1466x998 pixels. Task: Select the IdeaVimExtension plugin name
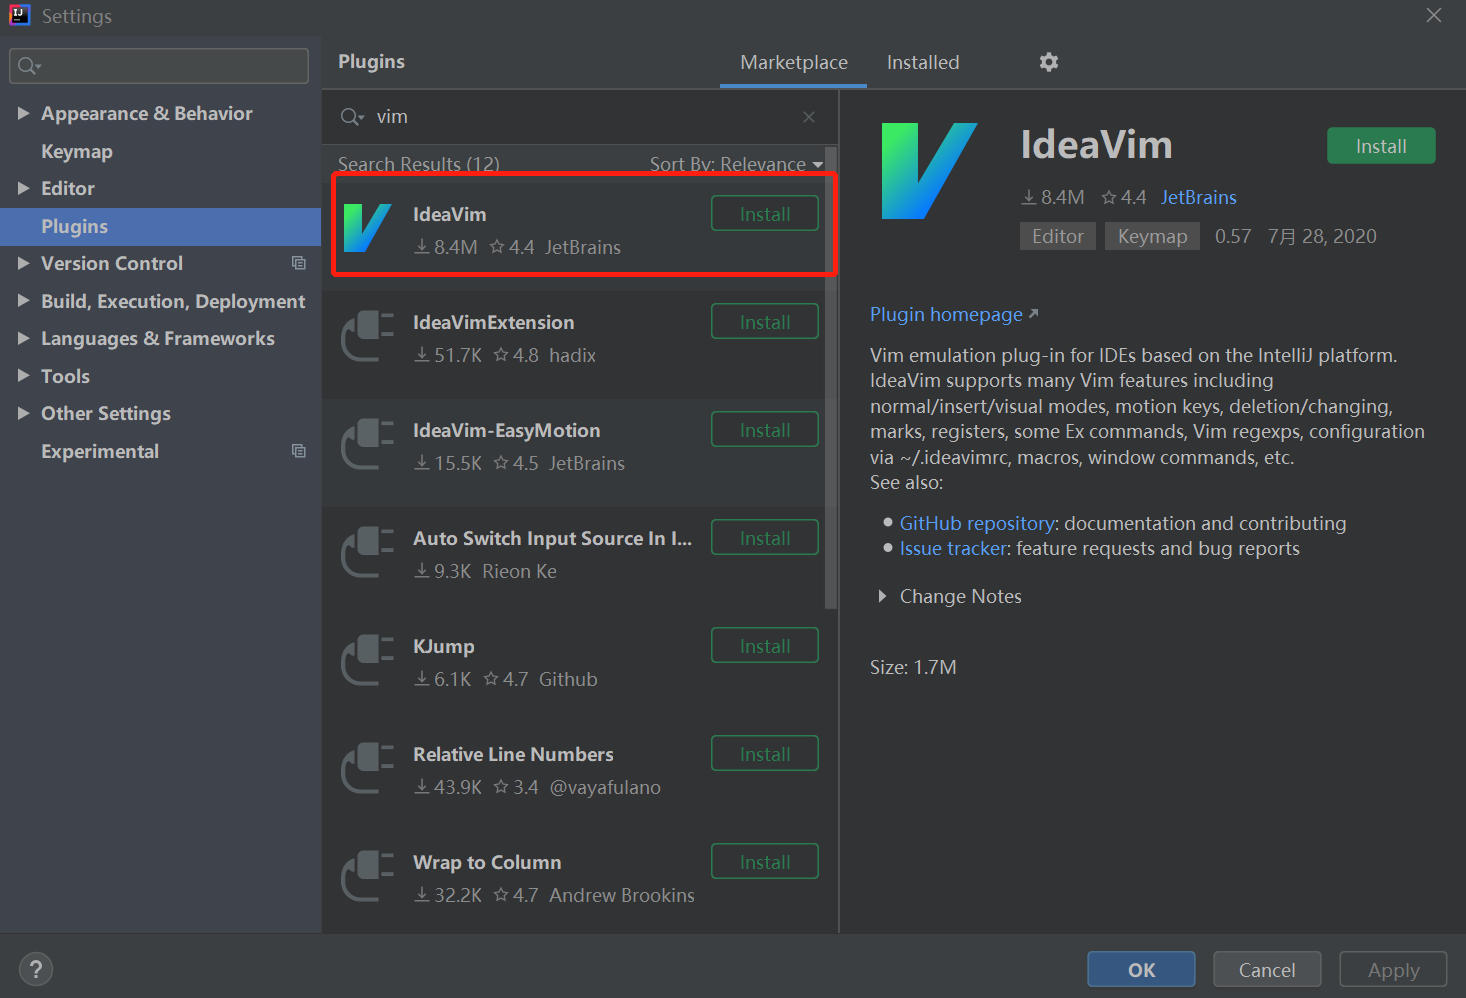click(x=494, y=322)
